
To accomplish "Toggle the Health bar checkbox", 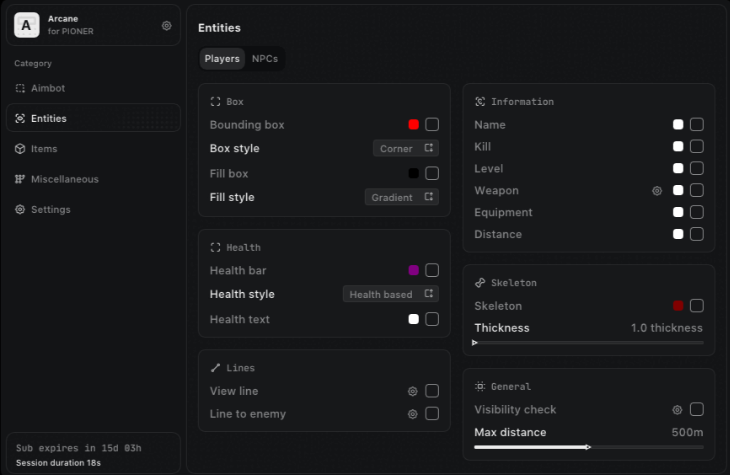I will (x=432, y=270).
